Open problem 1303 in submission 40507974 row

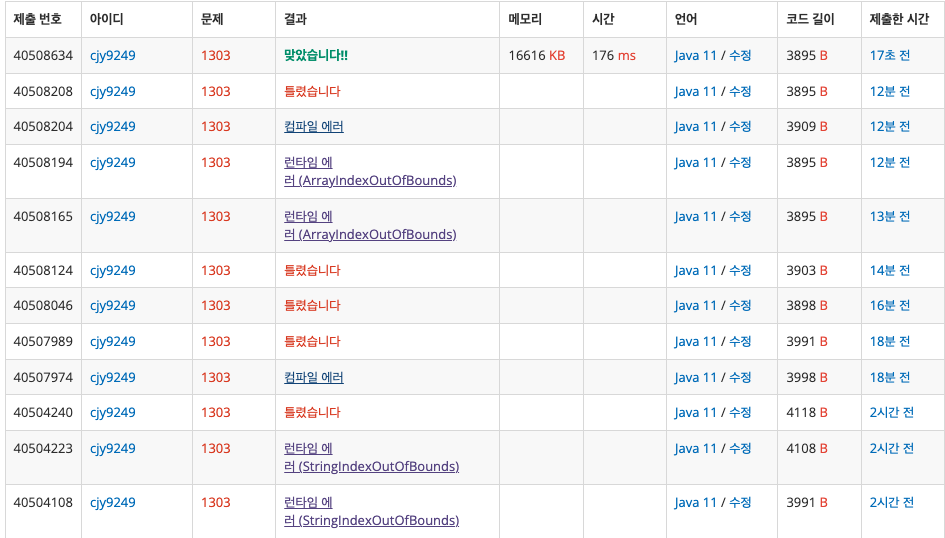pyautogui.click(x=216, y=377)
